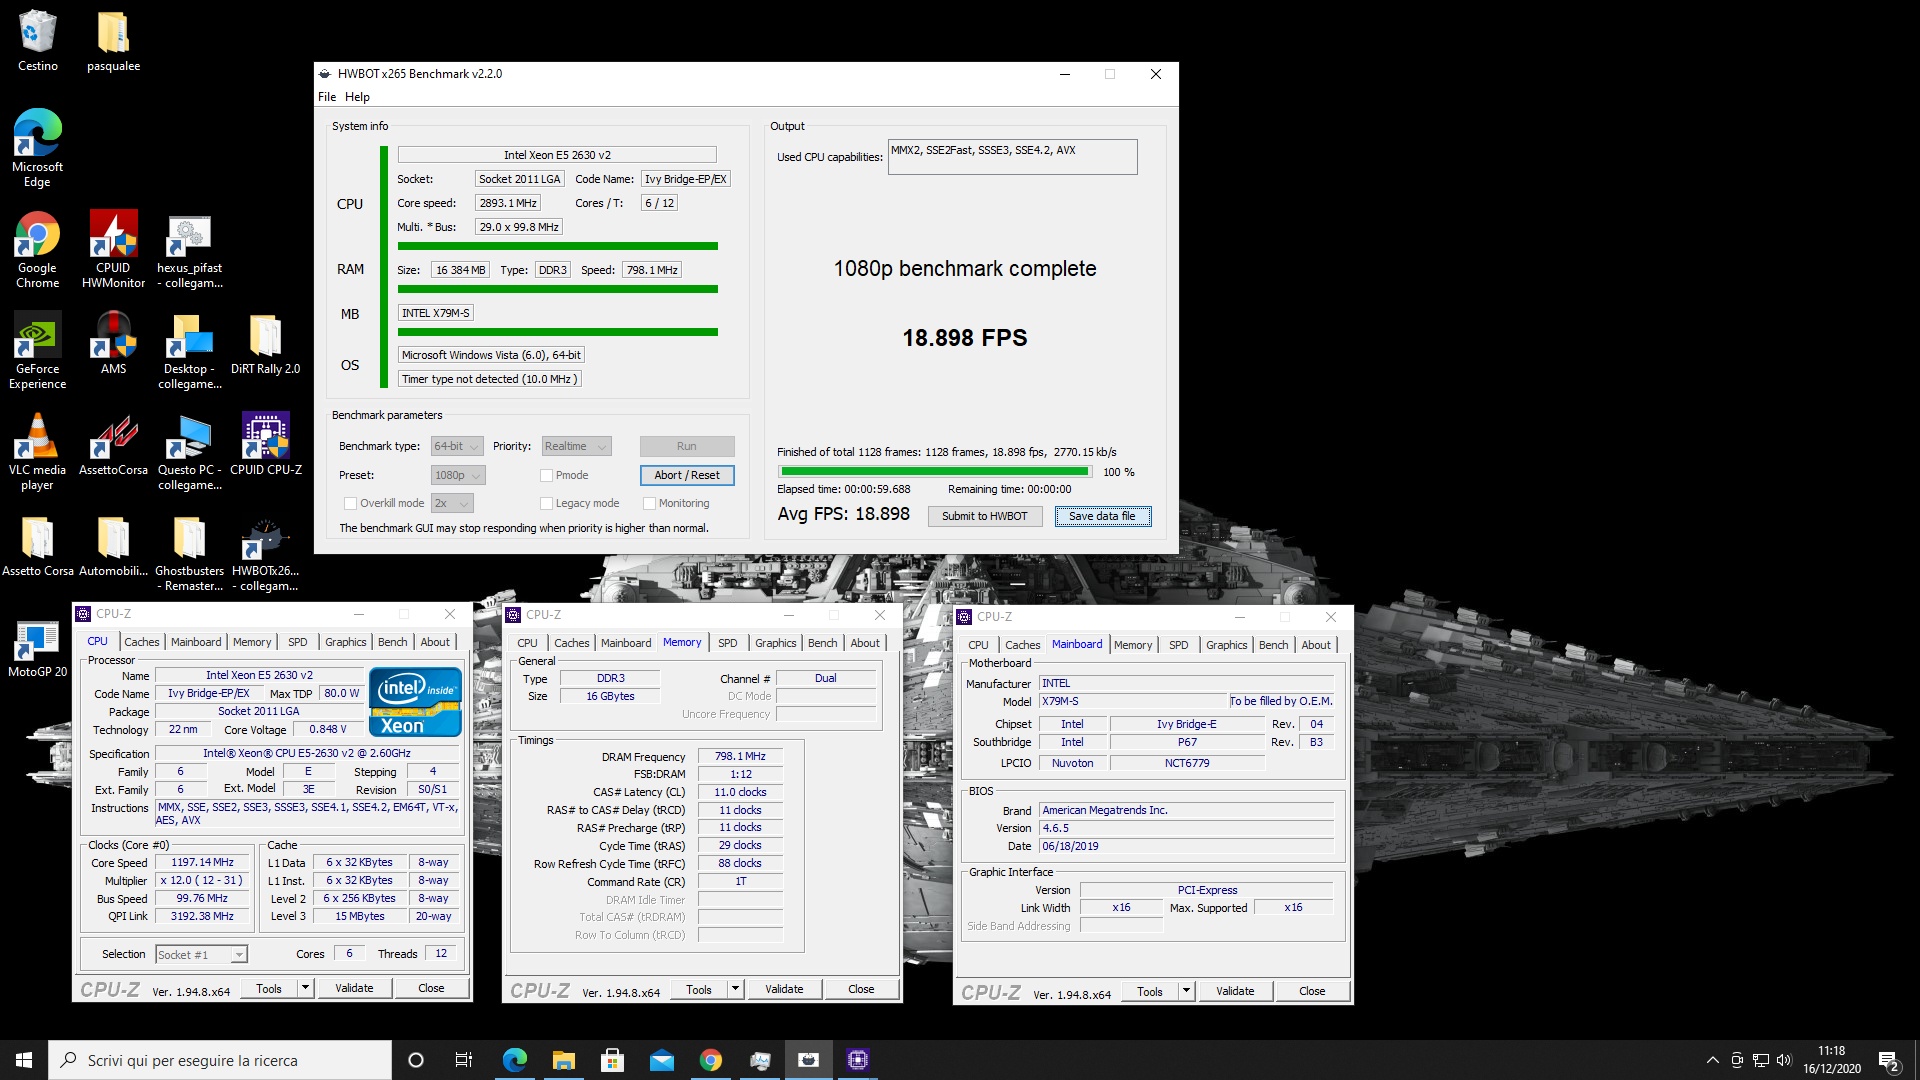The width and height of the screenshot is (1920, 1080).
Task: Open Priority Realtime dropdown
Action: (x=576, y=446)
